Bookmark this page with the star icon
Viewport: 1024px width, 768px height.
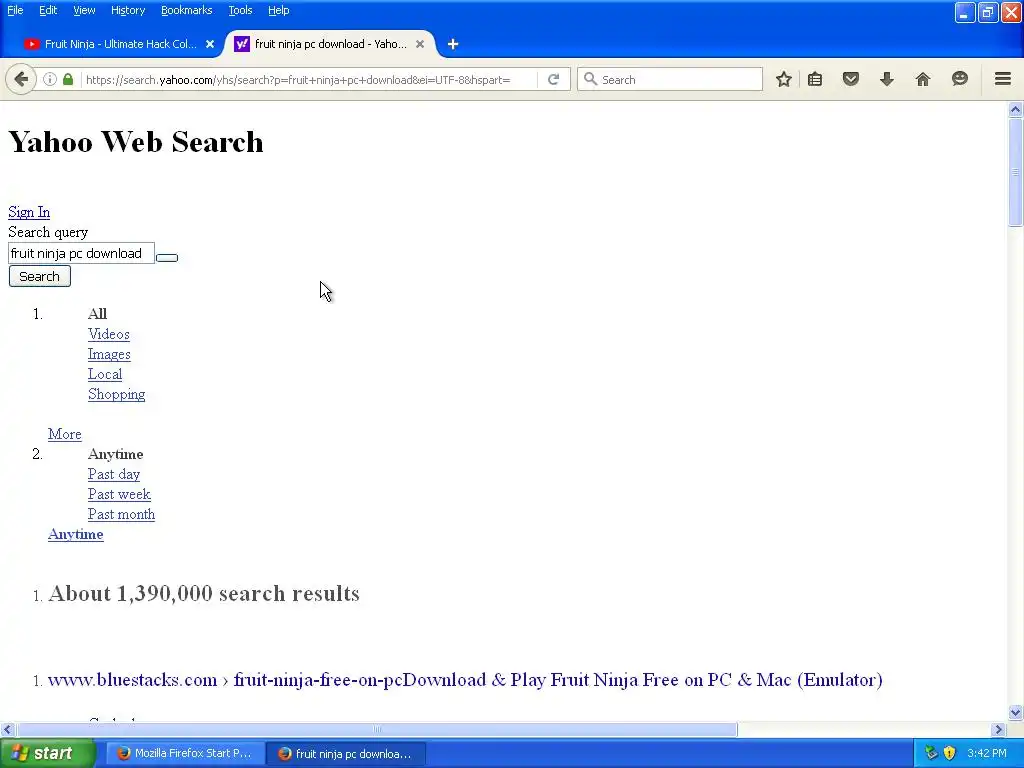pyautogui.click(x=784, y=80)
